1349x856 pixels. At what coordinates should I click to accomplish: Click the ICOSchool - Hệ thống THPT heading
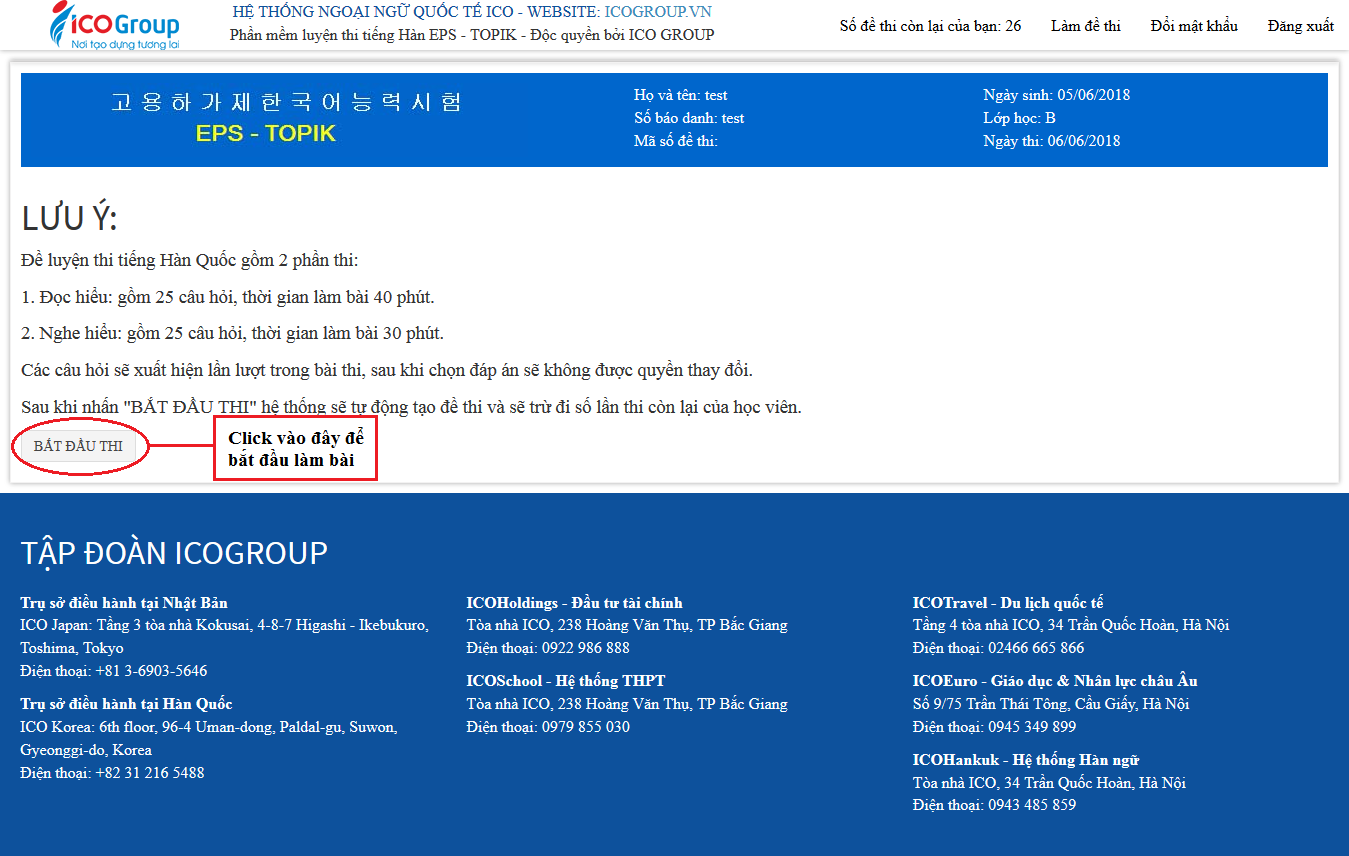565,681
